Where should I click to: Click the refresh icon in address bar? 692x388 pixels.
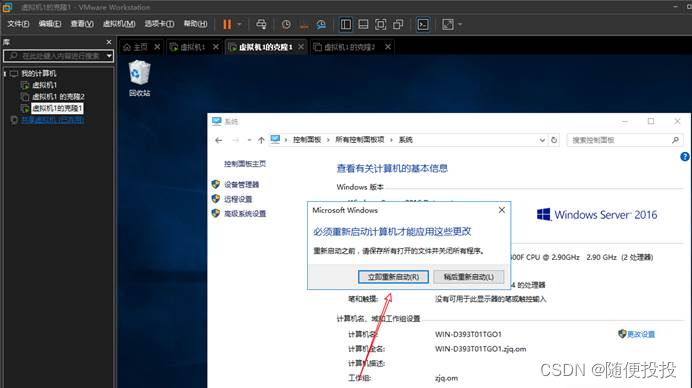(554, 140)
